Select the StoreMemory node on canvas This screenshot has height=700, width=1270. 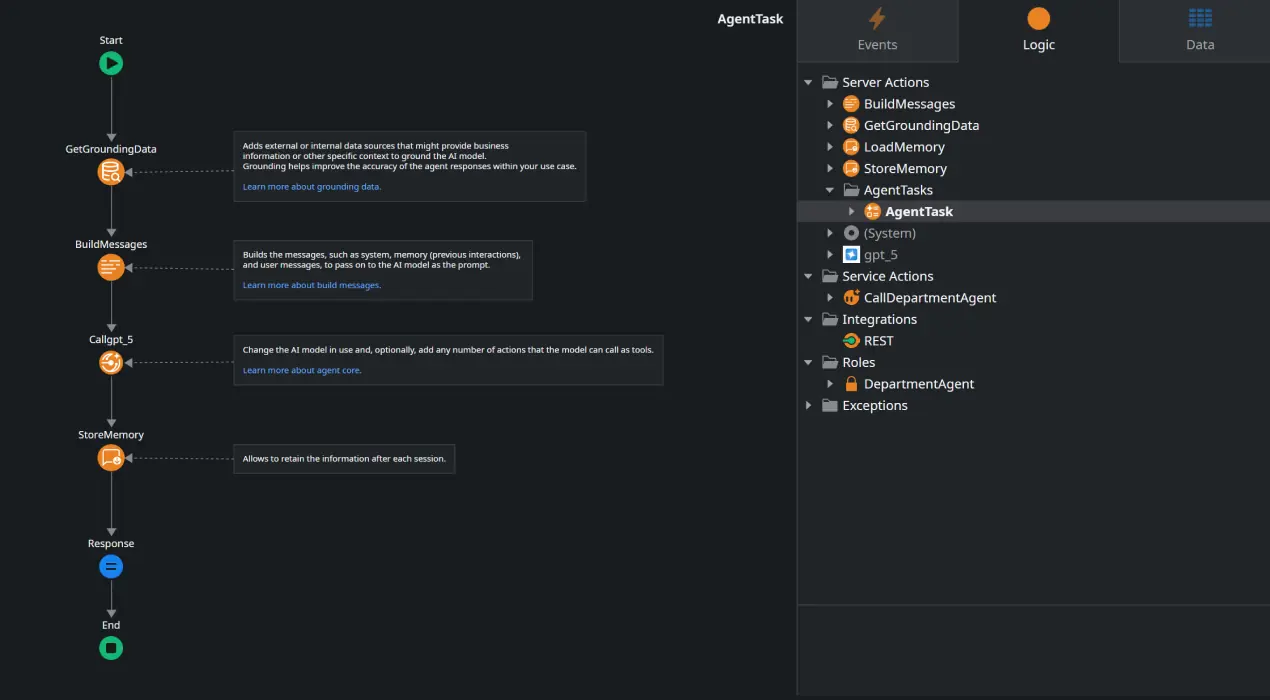coord(111,458)
